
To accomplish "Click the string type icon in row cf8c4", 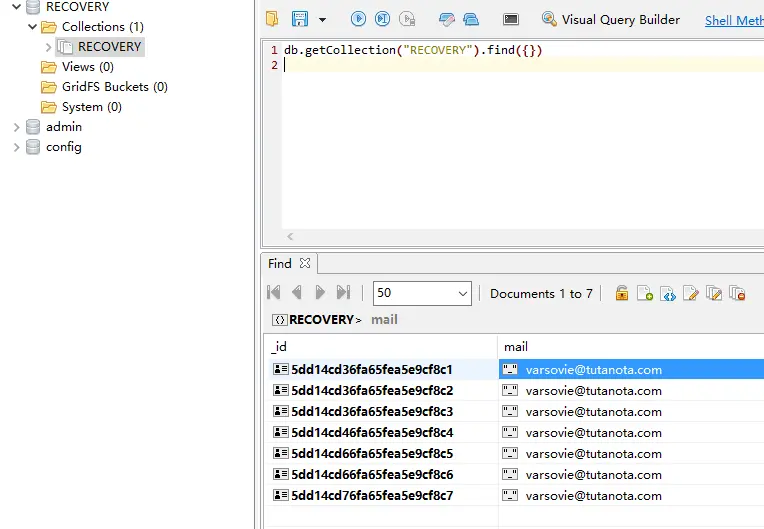I will coord(510,432).
